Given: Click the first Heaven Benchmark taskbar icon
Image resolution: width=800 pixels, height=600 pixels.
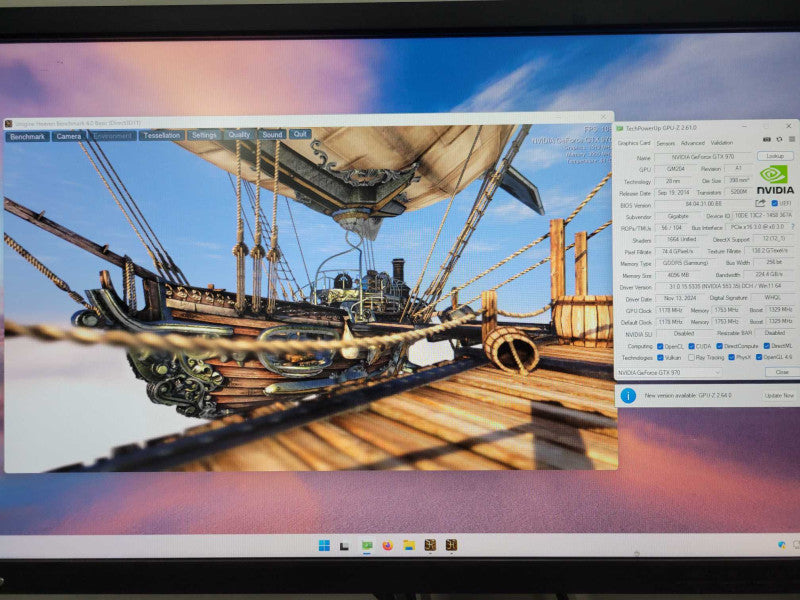Looking at the screenshot, I should click(x=430, y=545).
